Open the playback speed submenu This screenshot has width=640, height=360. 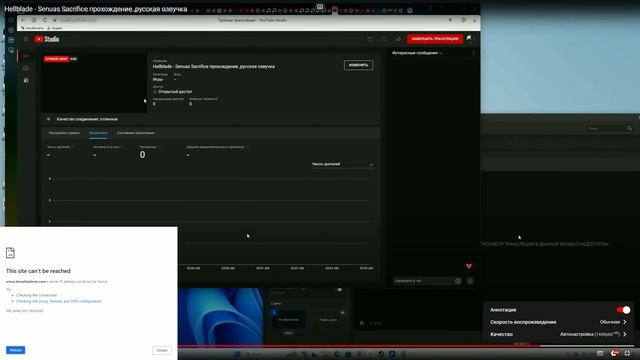(x=558, y=322)
